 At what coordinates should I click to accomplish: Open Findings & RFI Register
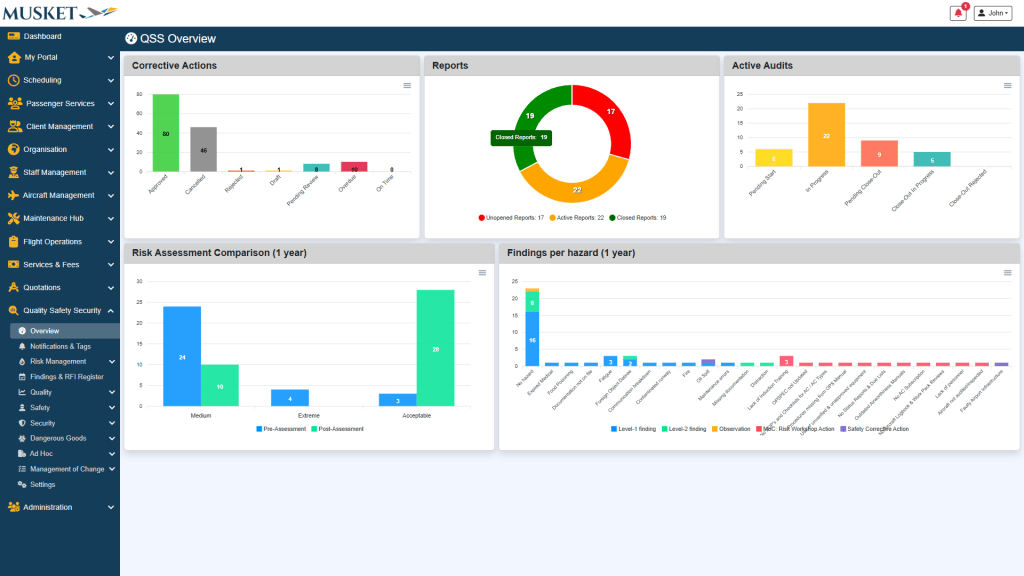tap(66, 377)
